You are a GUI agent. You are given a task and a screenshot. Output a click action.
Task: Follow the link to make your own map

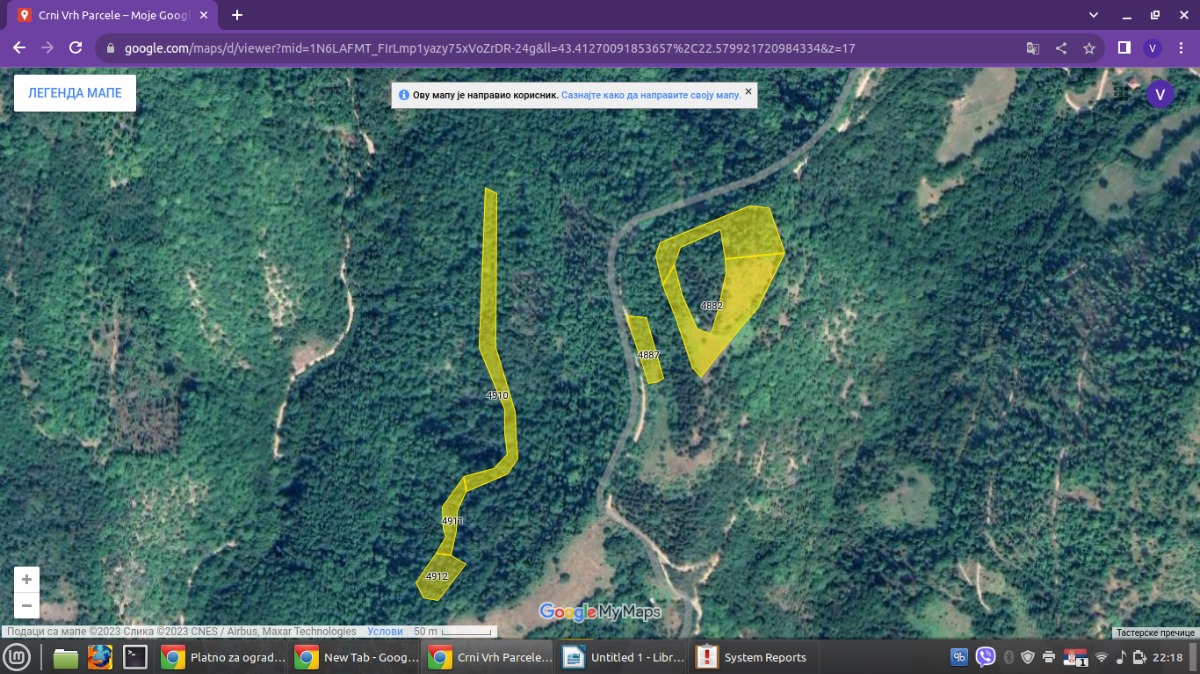pyautogui.click(x=650, y=95)
